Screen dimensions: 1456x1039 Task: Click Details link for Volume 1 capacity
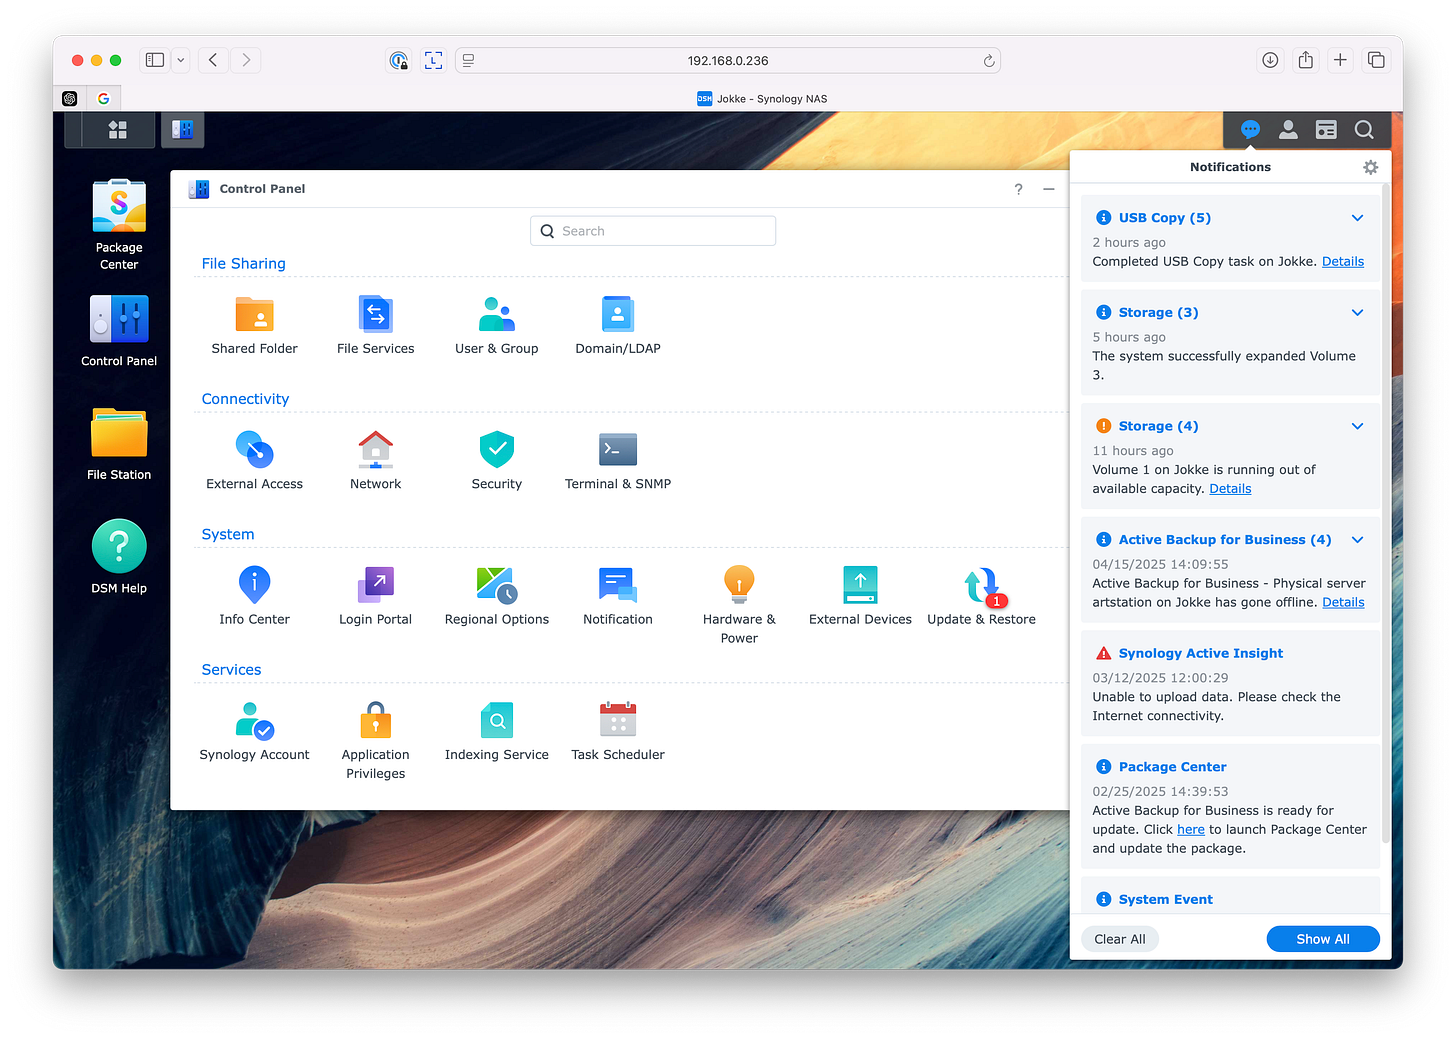click(x=1230, y=489)
